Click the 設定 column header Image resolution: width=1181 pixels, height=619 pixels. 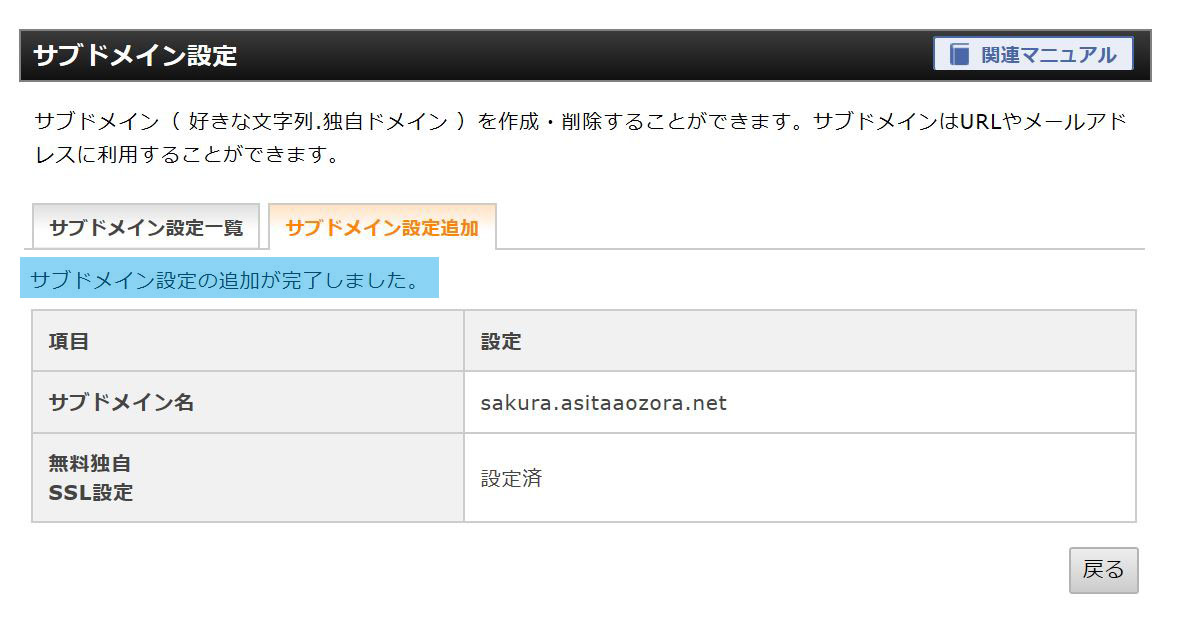(x=501, y=341)
